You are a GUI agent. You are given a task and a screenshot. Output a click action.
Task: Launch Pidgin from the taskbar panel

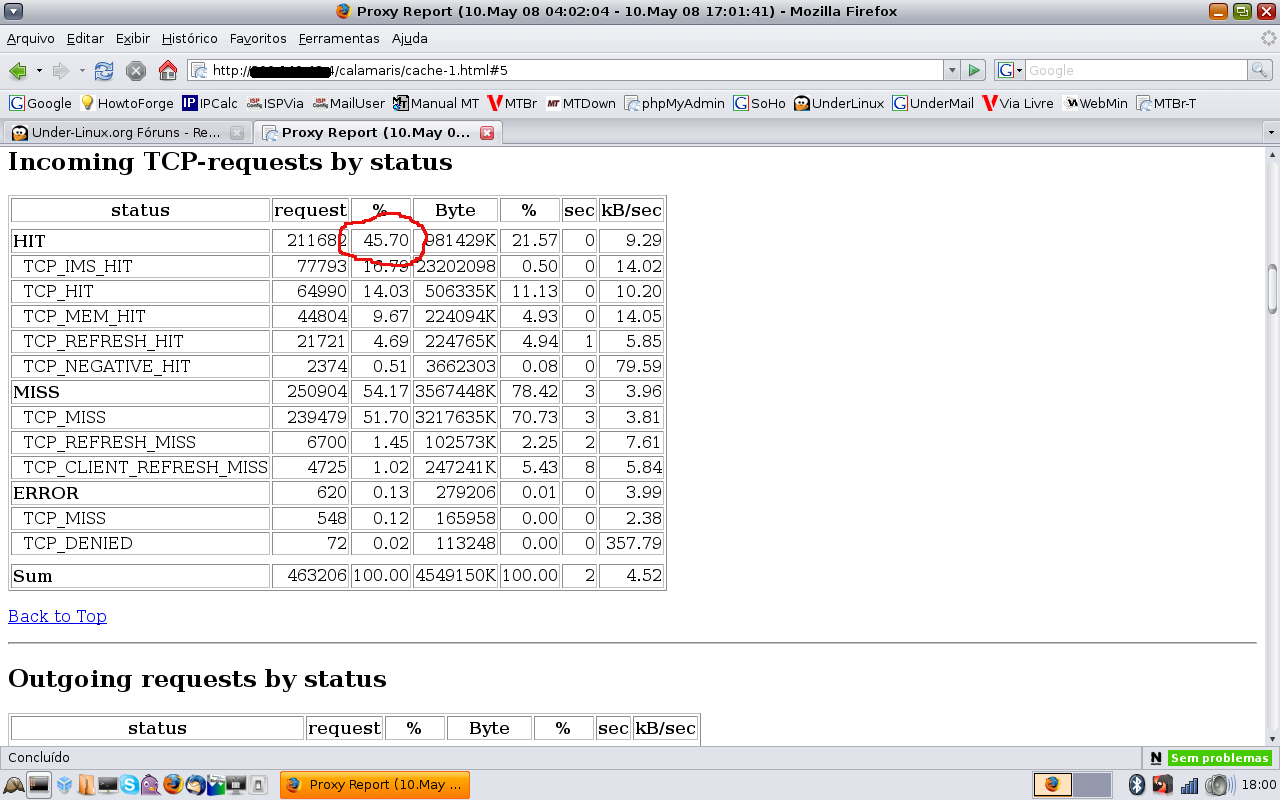click(x=150, y=784)
